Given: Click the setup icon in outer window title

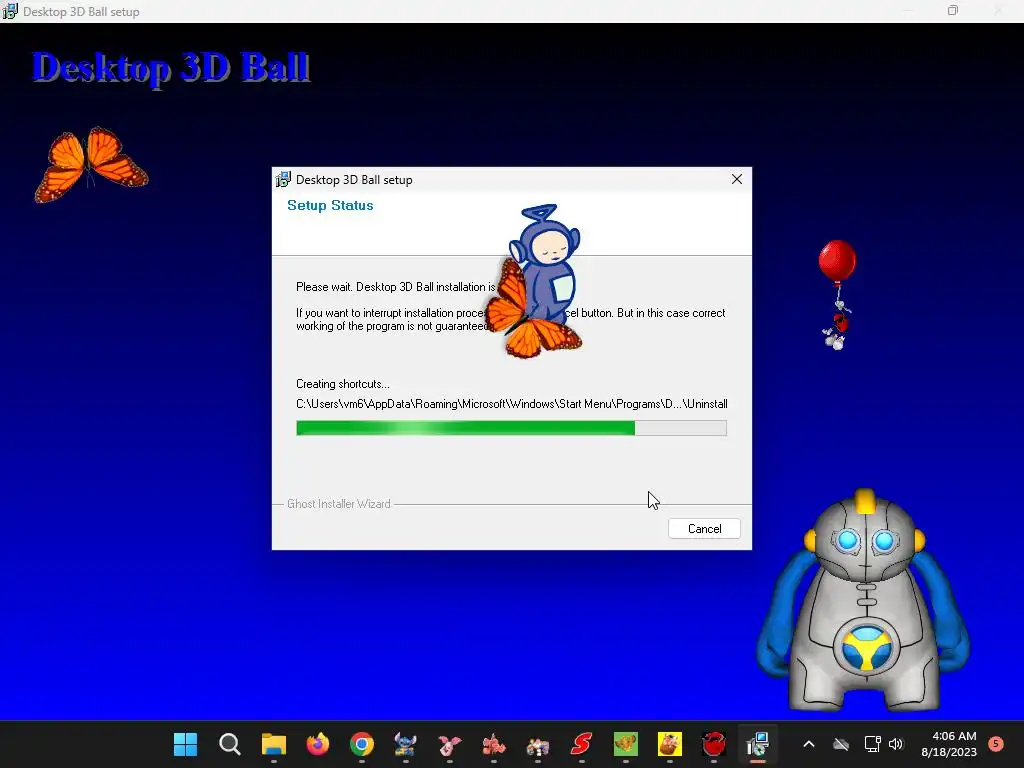Looking at the screenshot, I should 10,11.
